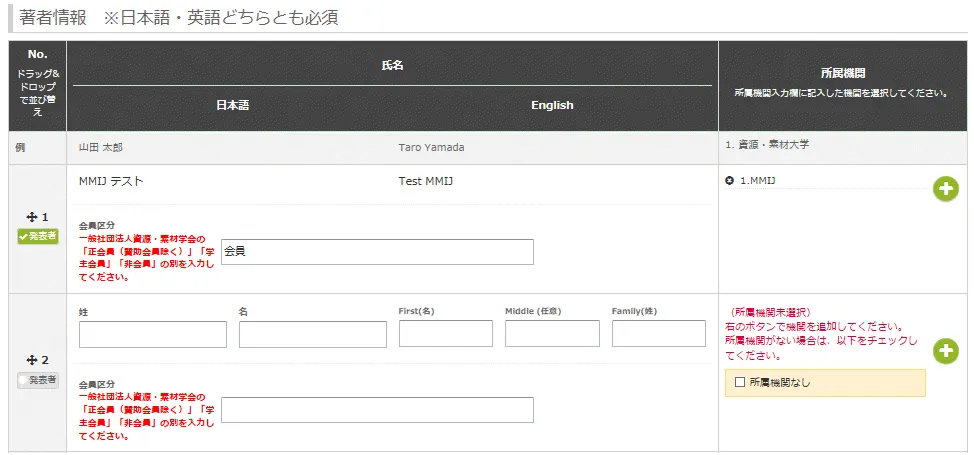Remove the 1.MMIJ affiliation with its x icon
Screen dimensions: 974x455
click(x=729, y=181)
